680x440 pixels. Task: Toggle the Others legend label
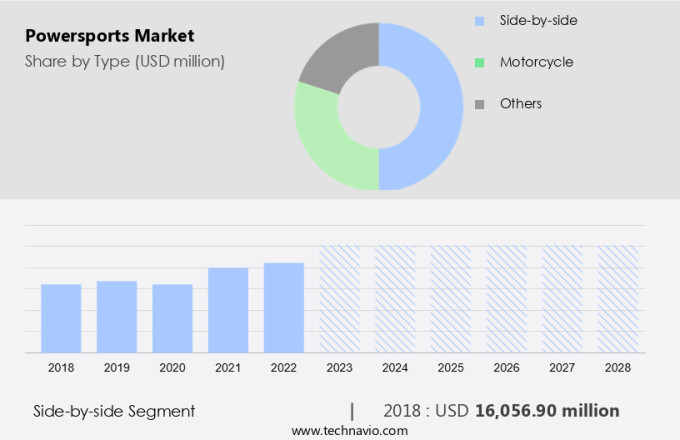tap(520, 104)
